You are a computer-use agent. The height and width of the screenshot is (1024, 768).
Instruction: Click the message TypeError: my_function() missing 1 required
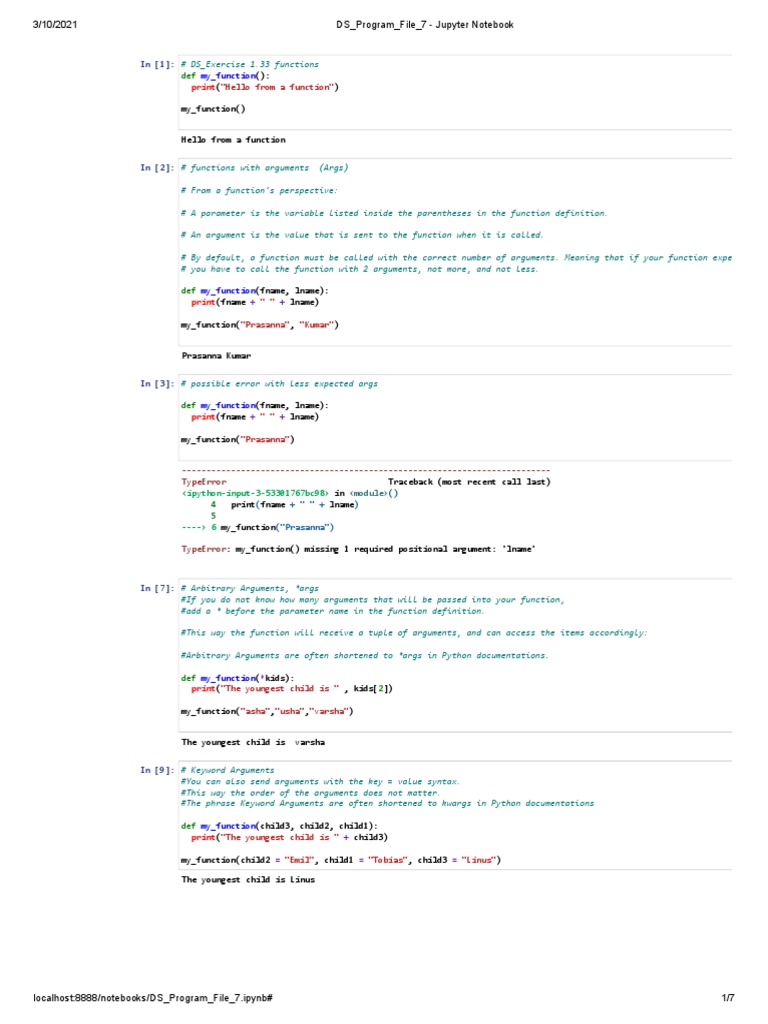point(358,549)
